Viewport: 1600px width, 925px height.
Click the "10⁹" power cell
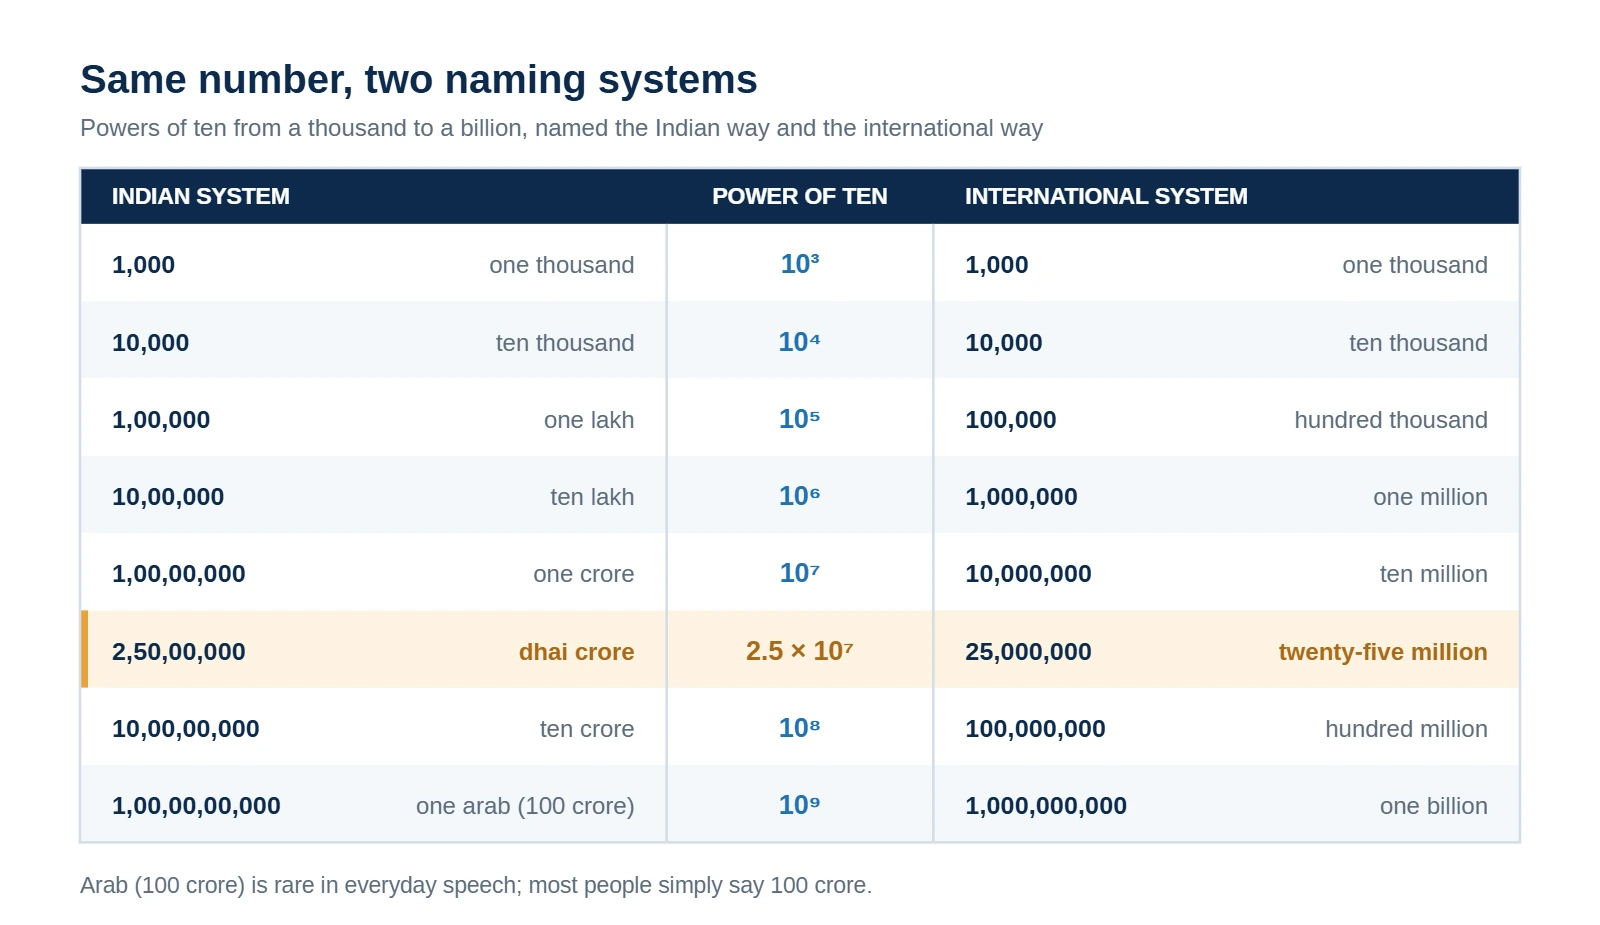pyautogui.click(x=800, y=805)
